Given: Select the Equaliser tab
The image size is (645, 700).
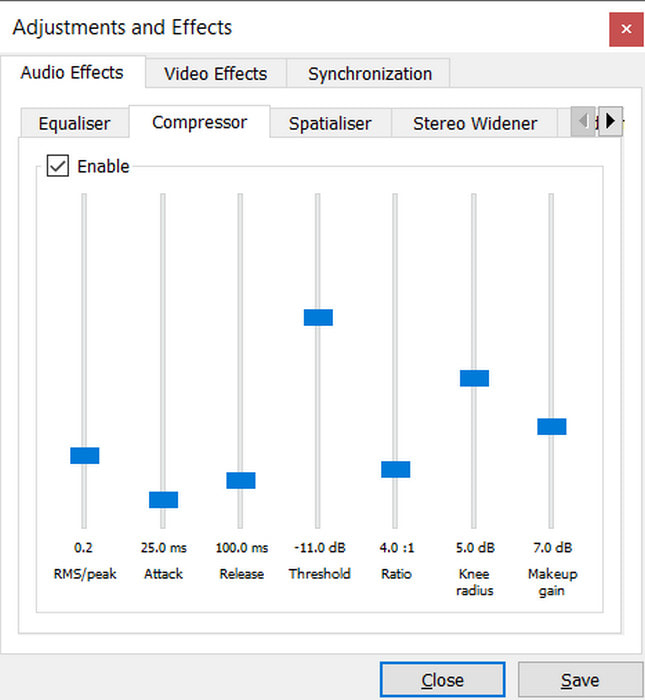Looking at the screenshot, I should click(x=74, y=124).
